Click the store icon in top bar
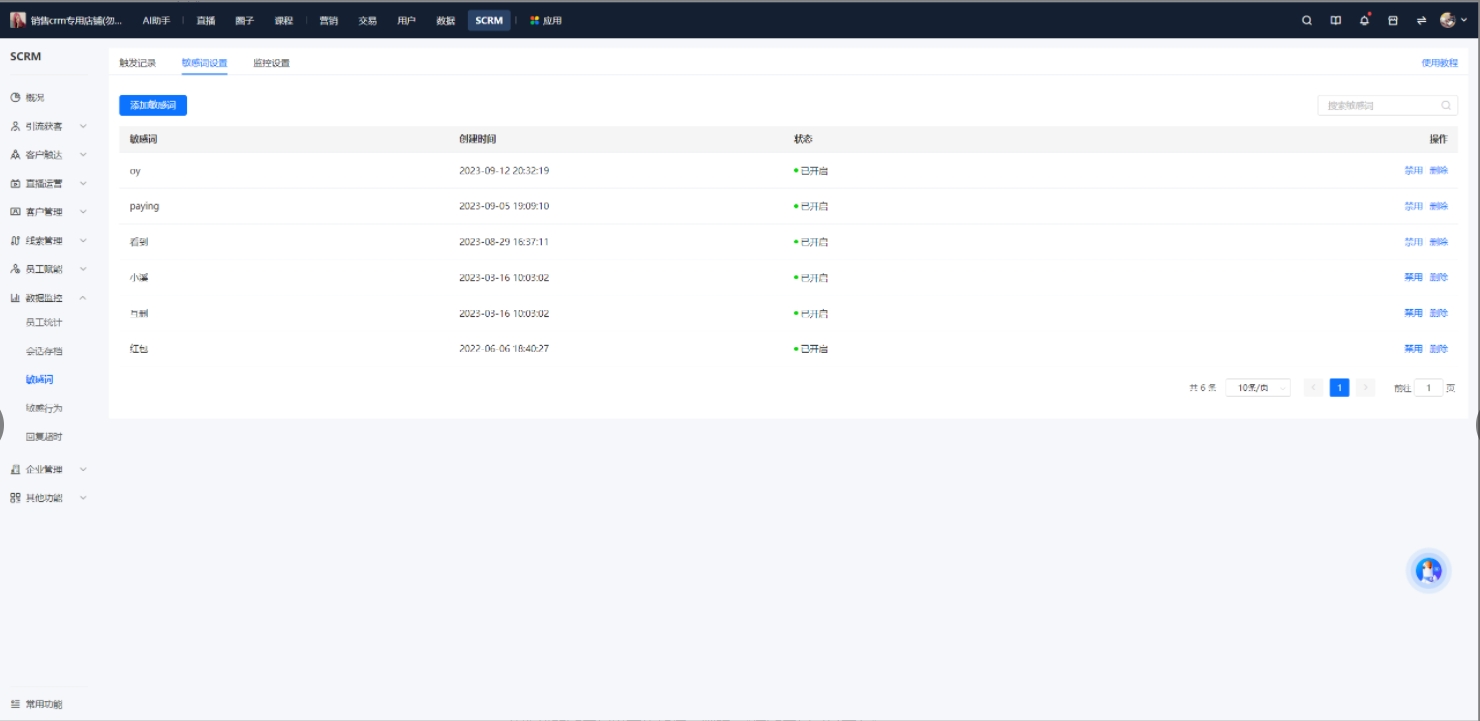The image size is (1480, 721). 1392,20
